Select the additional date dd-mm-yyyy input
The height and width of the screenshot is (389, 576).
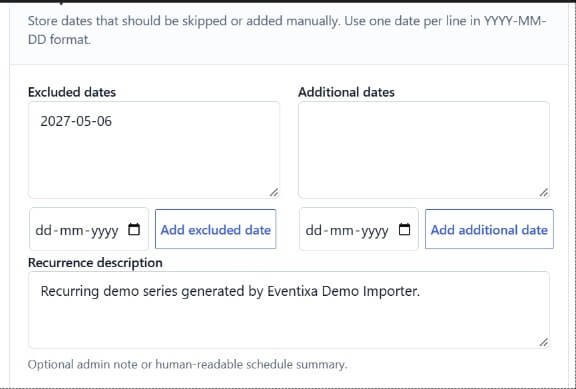point(359,229)
